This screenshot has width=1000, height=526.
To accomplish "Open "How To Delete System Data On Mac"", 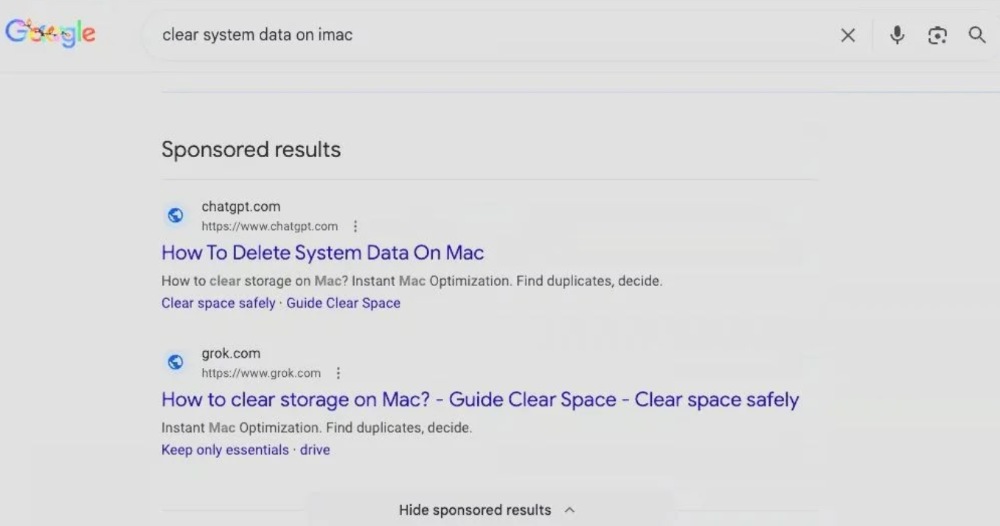I will point(323,253).
